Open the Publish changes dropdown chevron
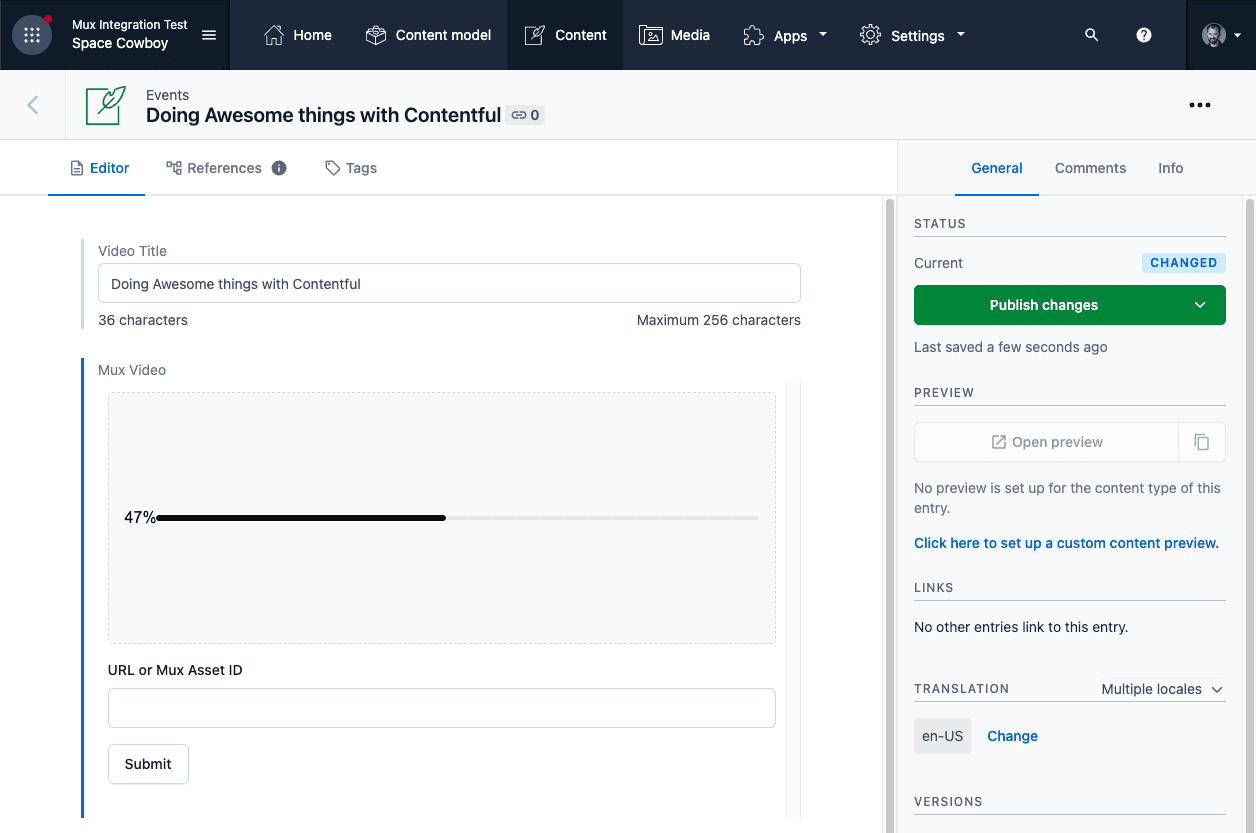1256x833 pixels. tap(1200, 305)
